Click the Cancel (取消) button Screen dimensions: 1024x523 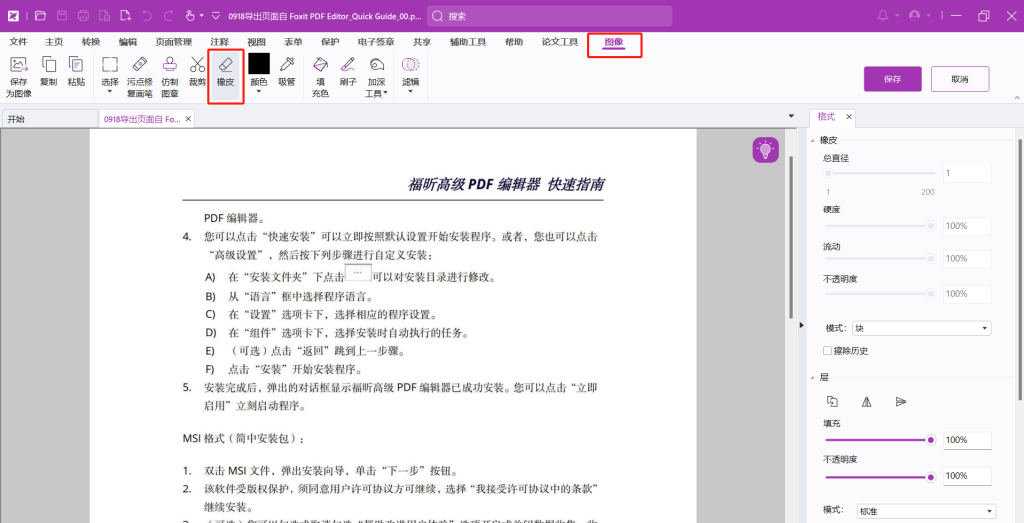point(960,79)
